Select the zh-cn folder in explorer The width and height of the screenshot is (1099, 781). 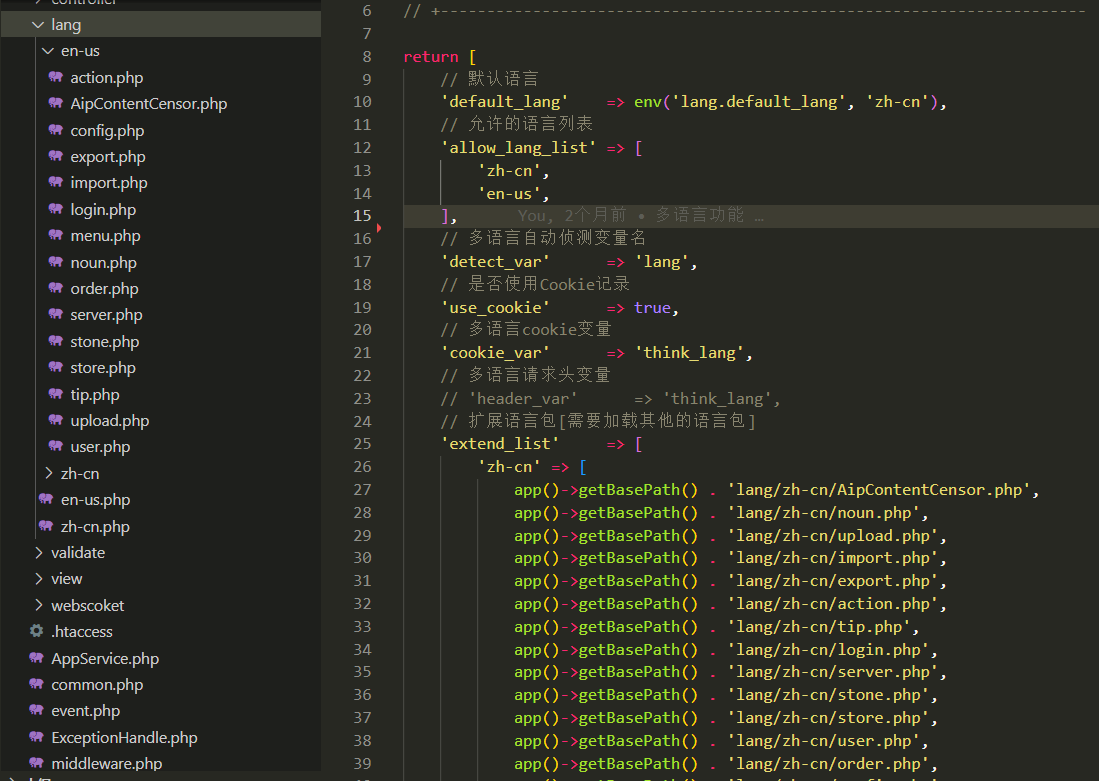(80, 474)
